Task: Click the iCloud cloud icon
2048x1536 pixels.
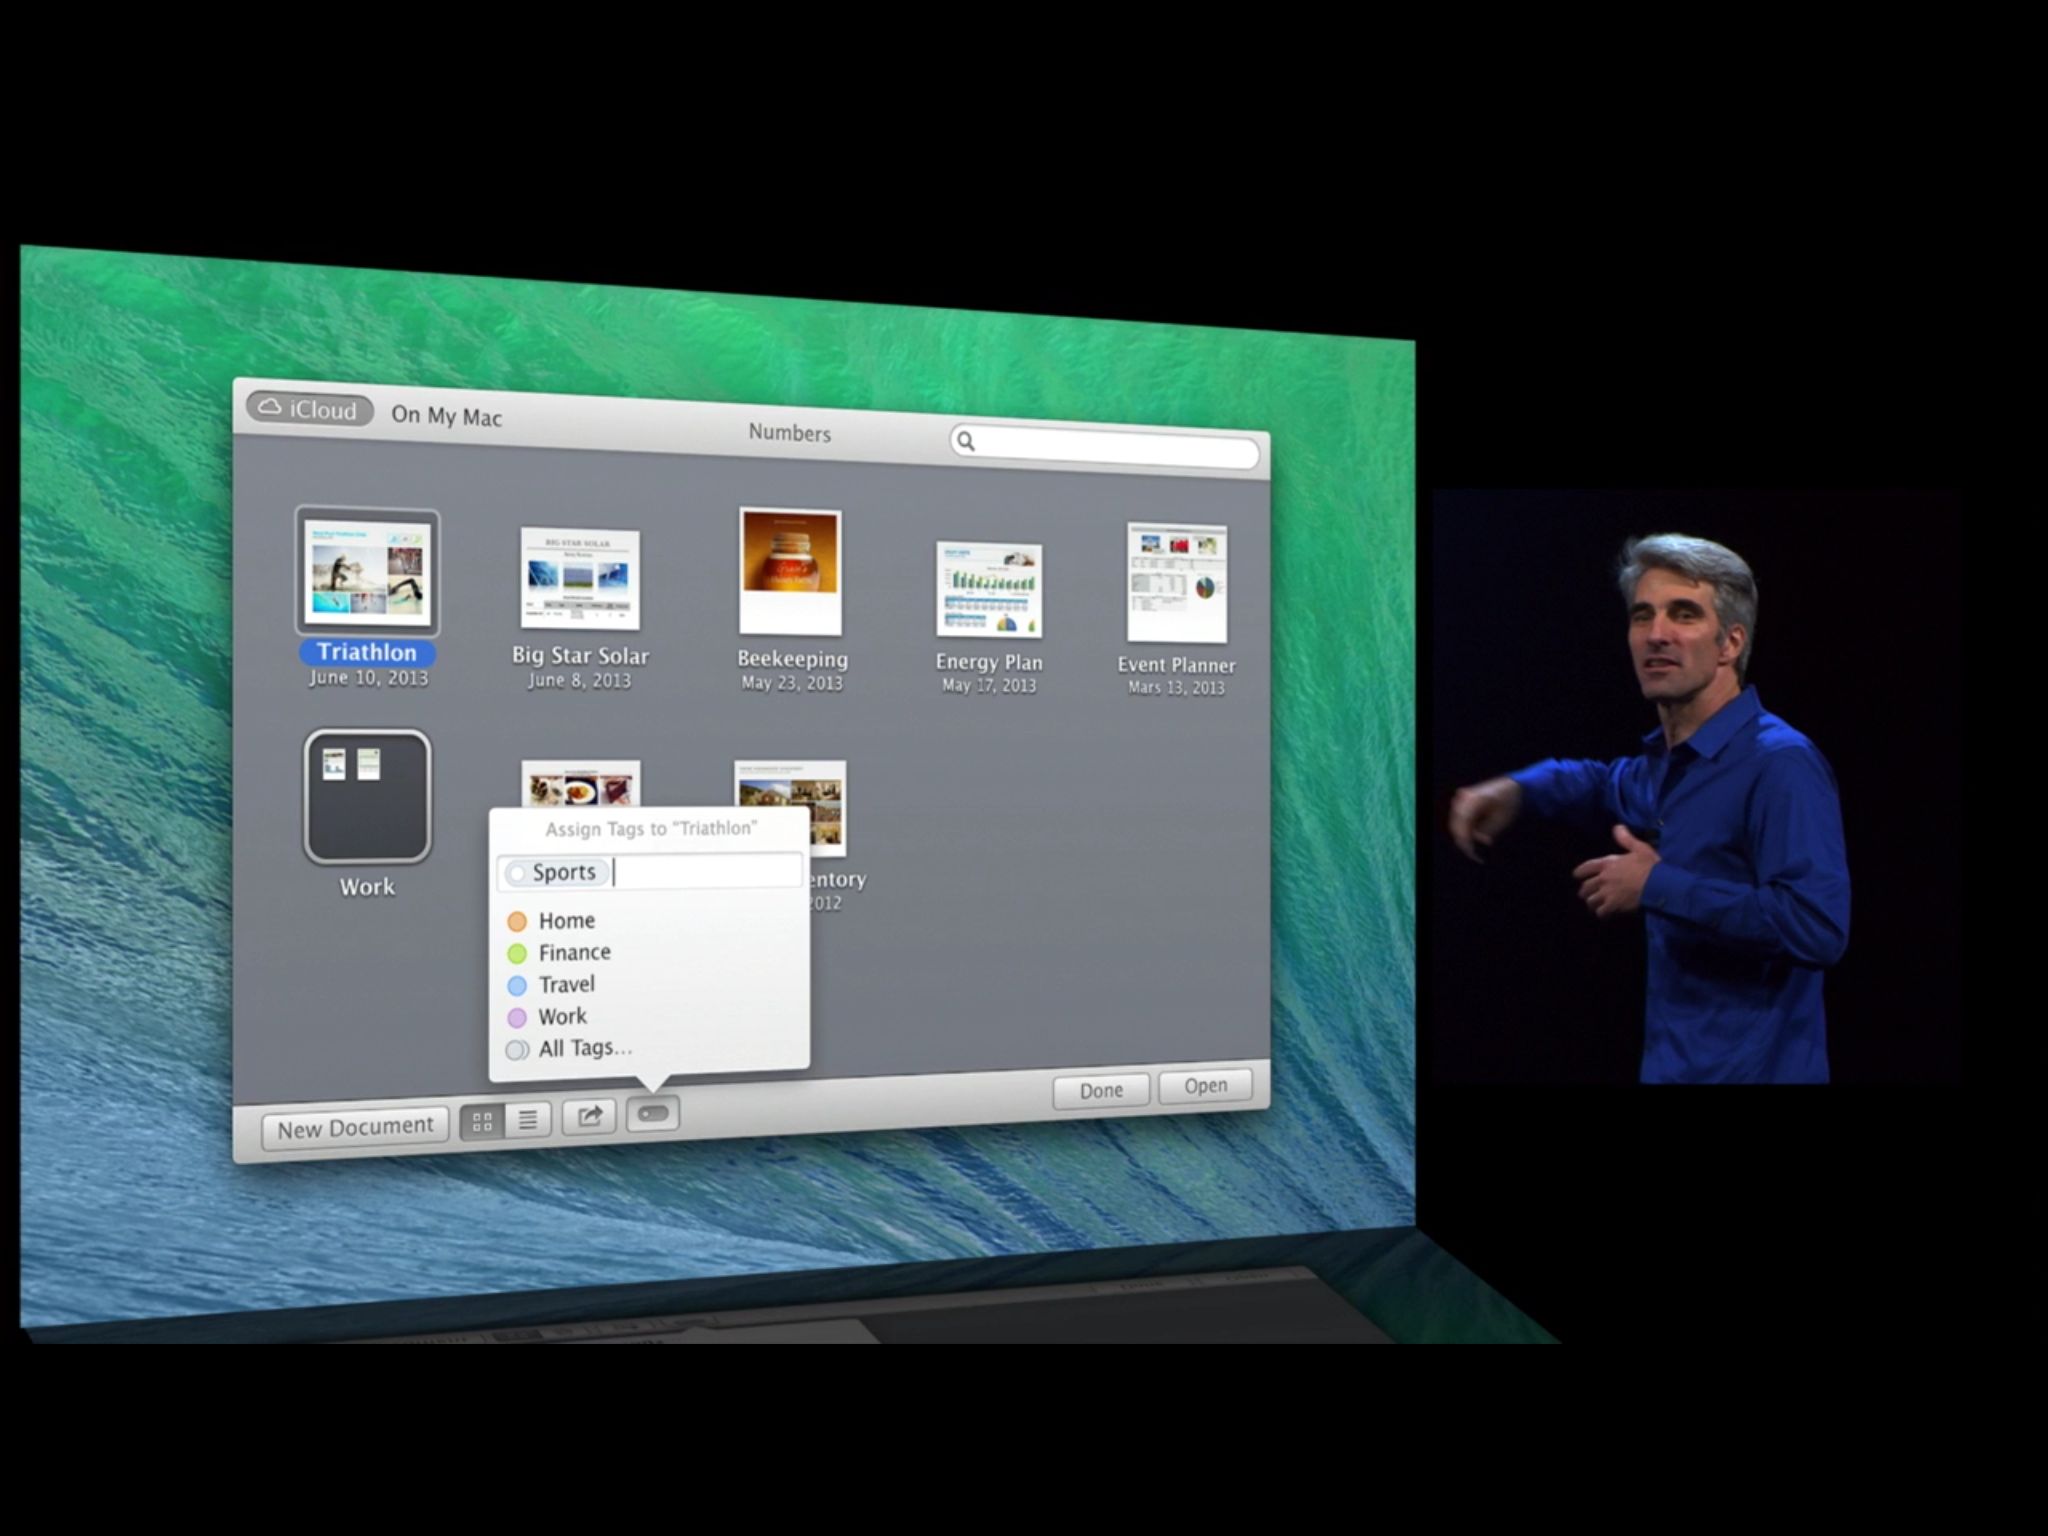Action: coord(270,407)
